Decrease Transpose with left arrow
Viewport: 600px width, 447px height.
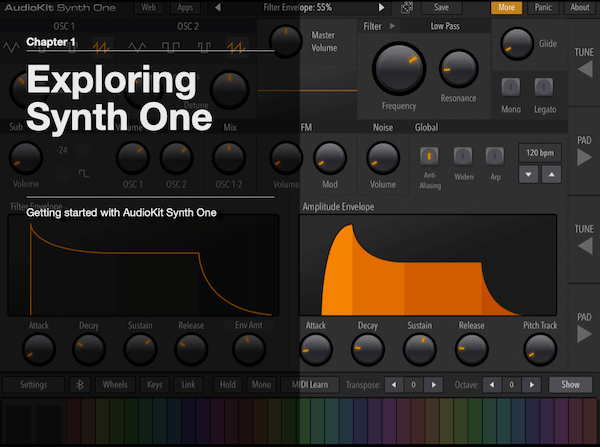click(x=394, y=385)
